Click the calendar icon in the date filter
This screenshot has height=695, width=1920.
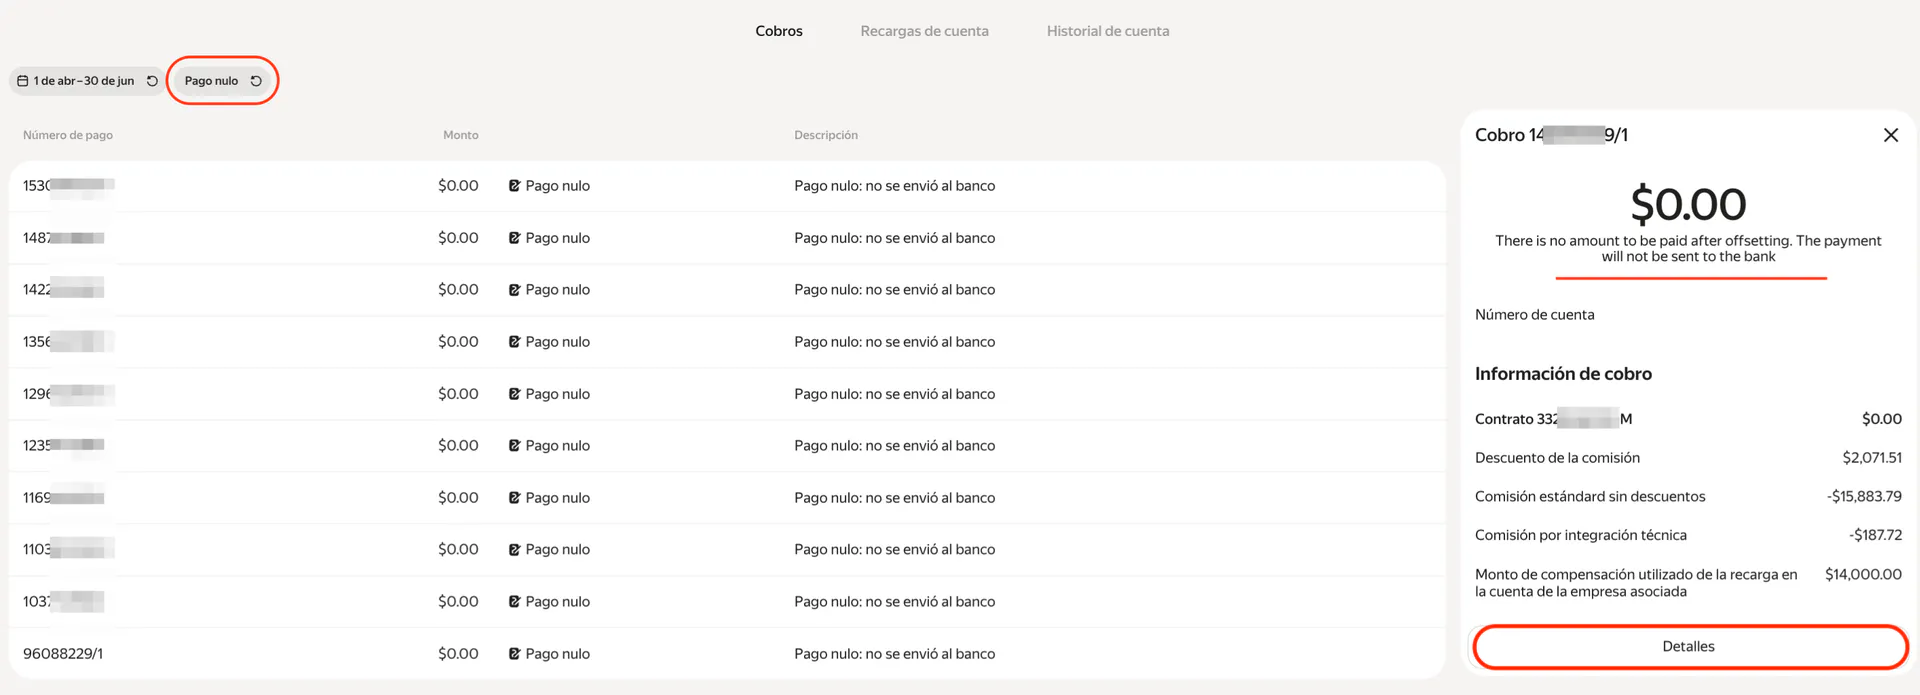click(x=23, y=81)
